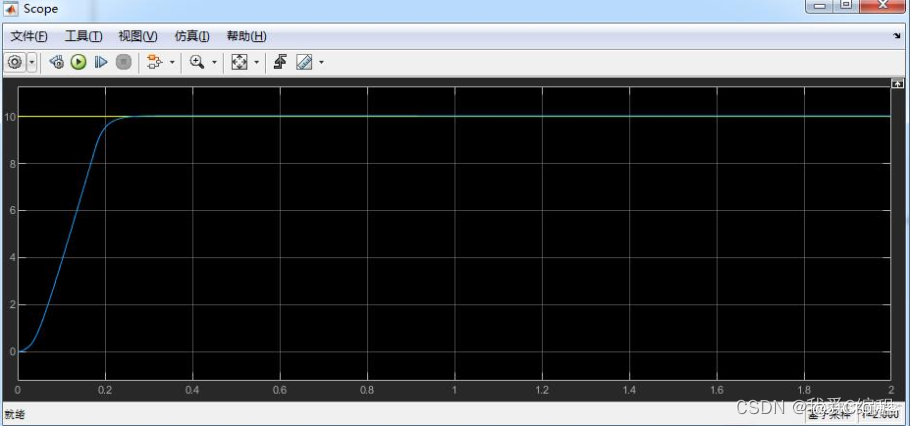Open the zoom tool dropdown arrow
The width and height of the screenshot is (910, 426).
pyautogui.click(x=214, y=62)
